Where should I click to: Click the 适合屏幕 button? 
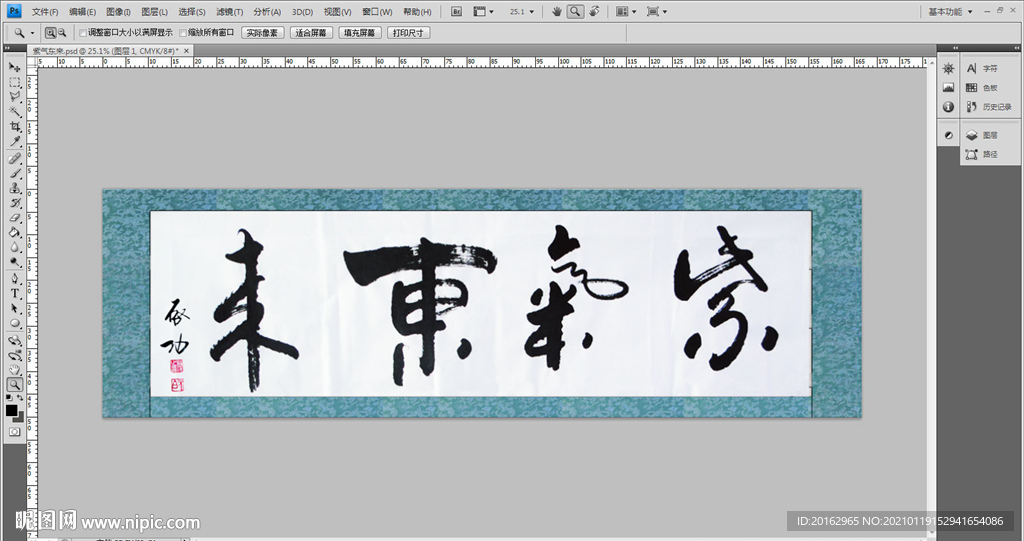[311, 33]
